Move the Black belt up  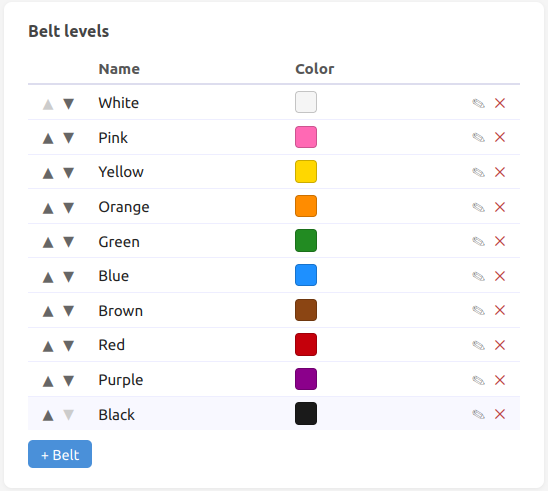tap(48, 416)
